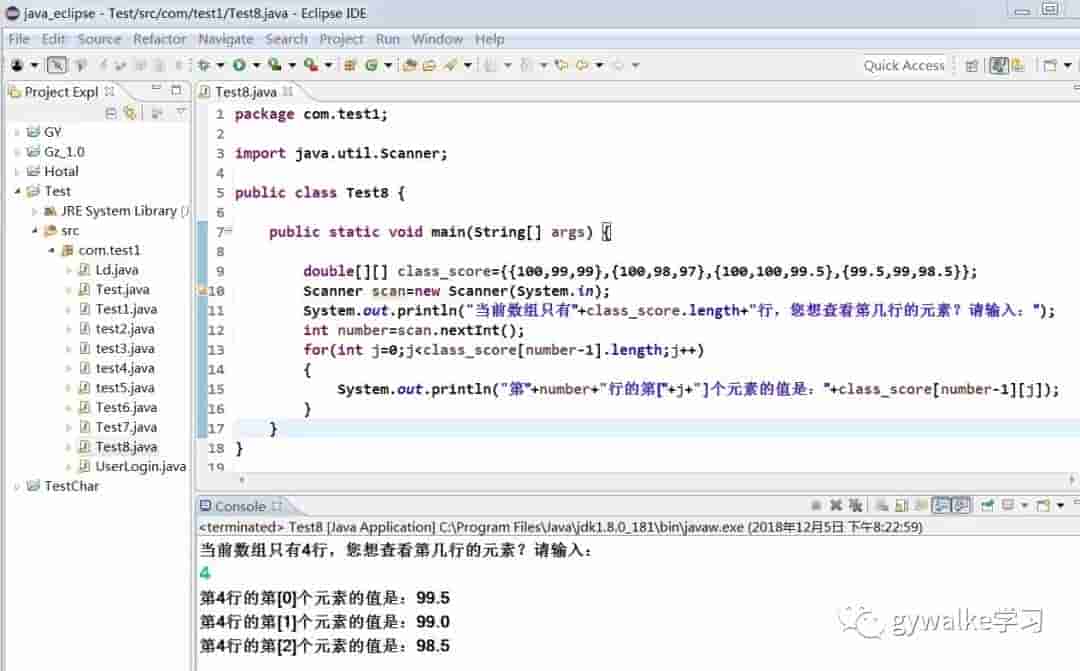The height and width of the screenshot is (671, 1080).
Task: Toggle Scroll Lock in Console toolbar
Action: (x=901, y=506)
